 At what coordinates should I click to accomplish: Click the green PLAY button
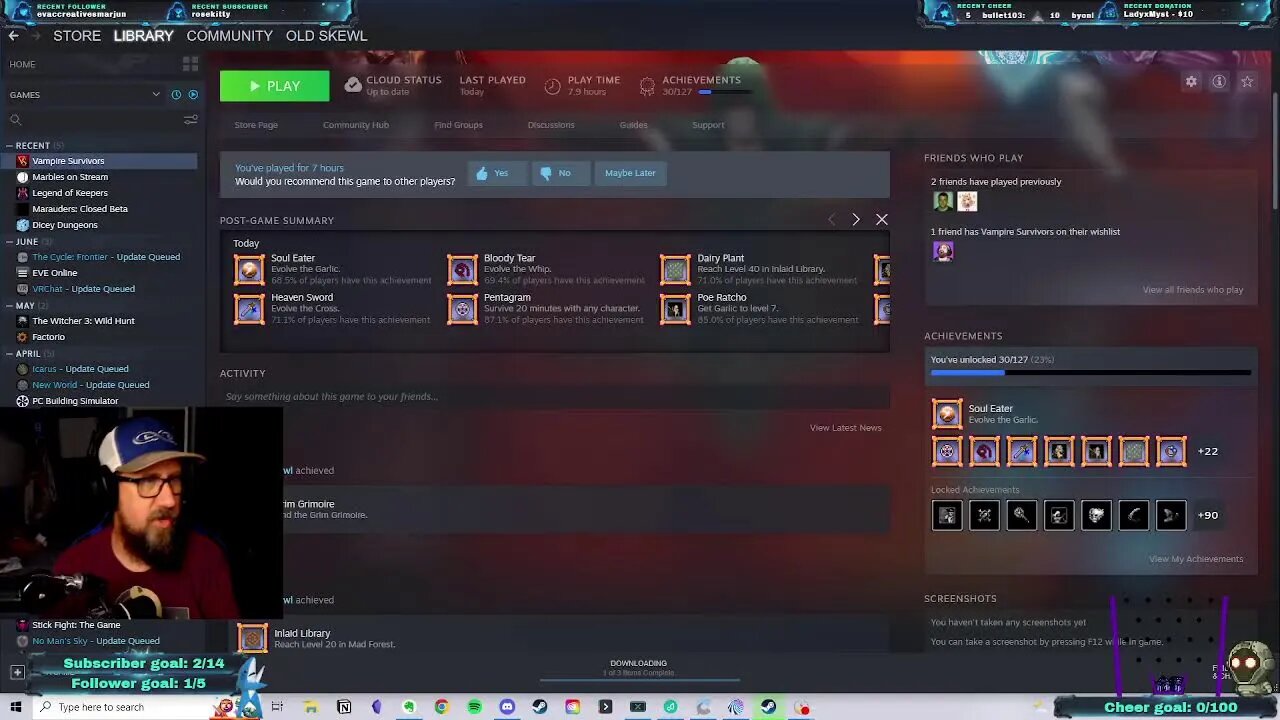tap(274, 86)
